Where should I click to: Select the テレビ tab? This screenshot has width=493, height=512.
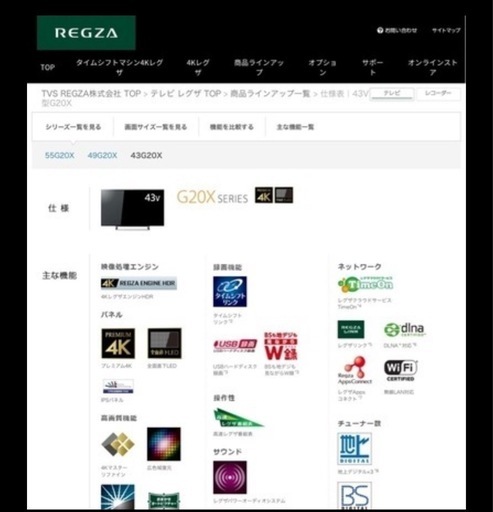point(392,94)
